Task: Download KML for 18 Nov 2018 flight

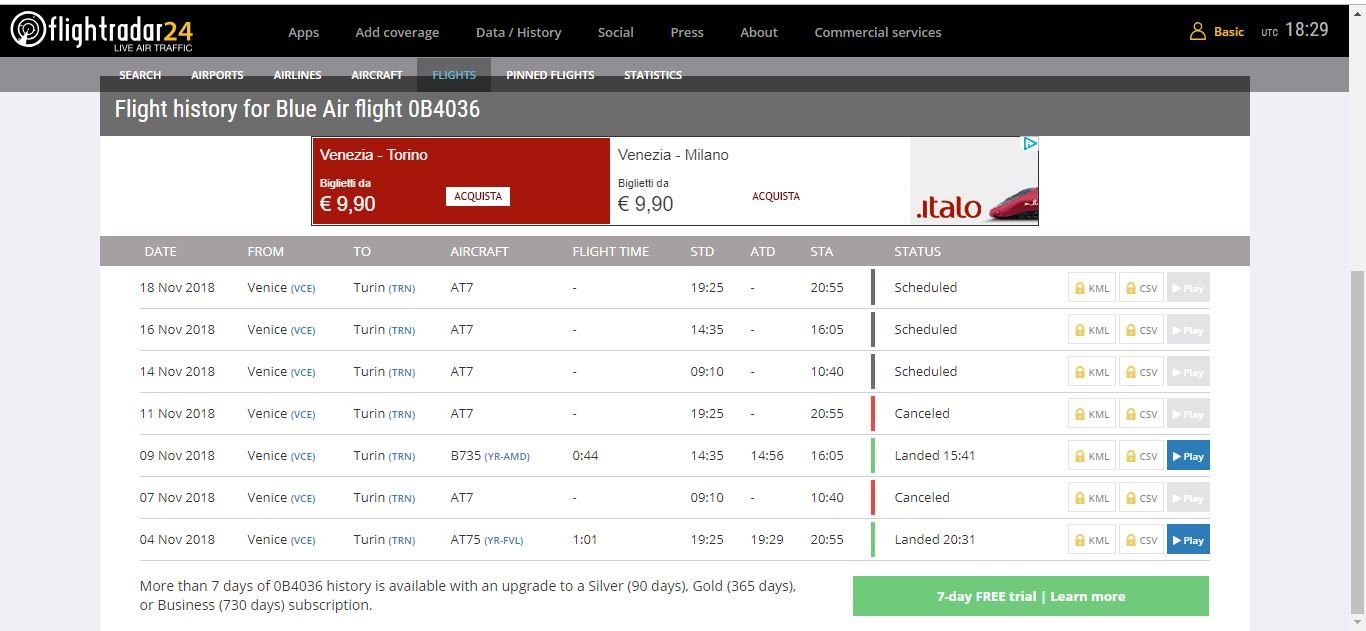Action: tap(1091, 288)
